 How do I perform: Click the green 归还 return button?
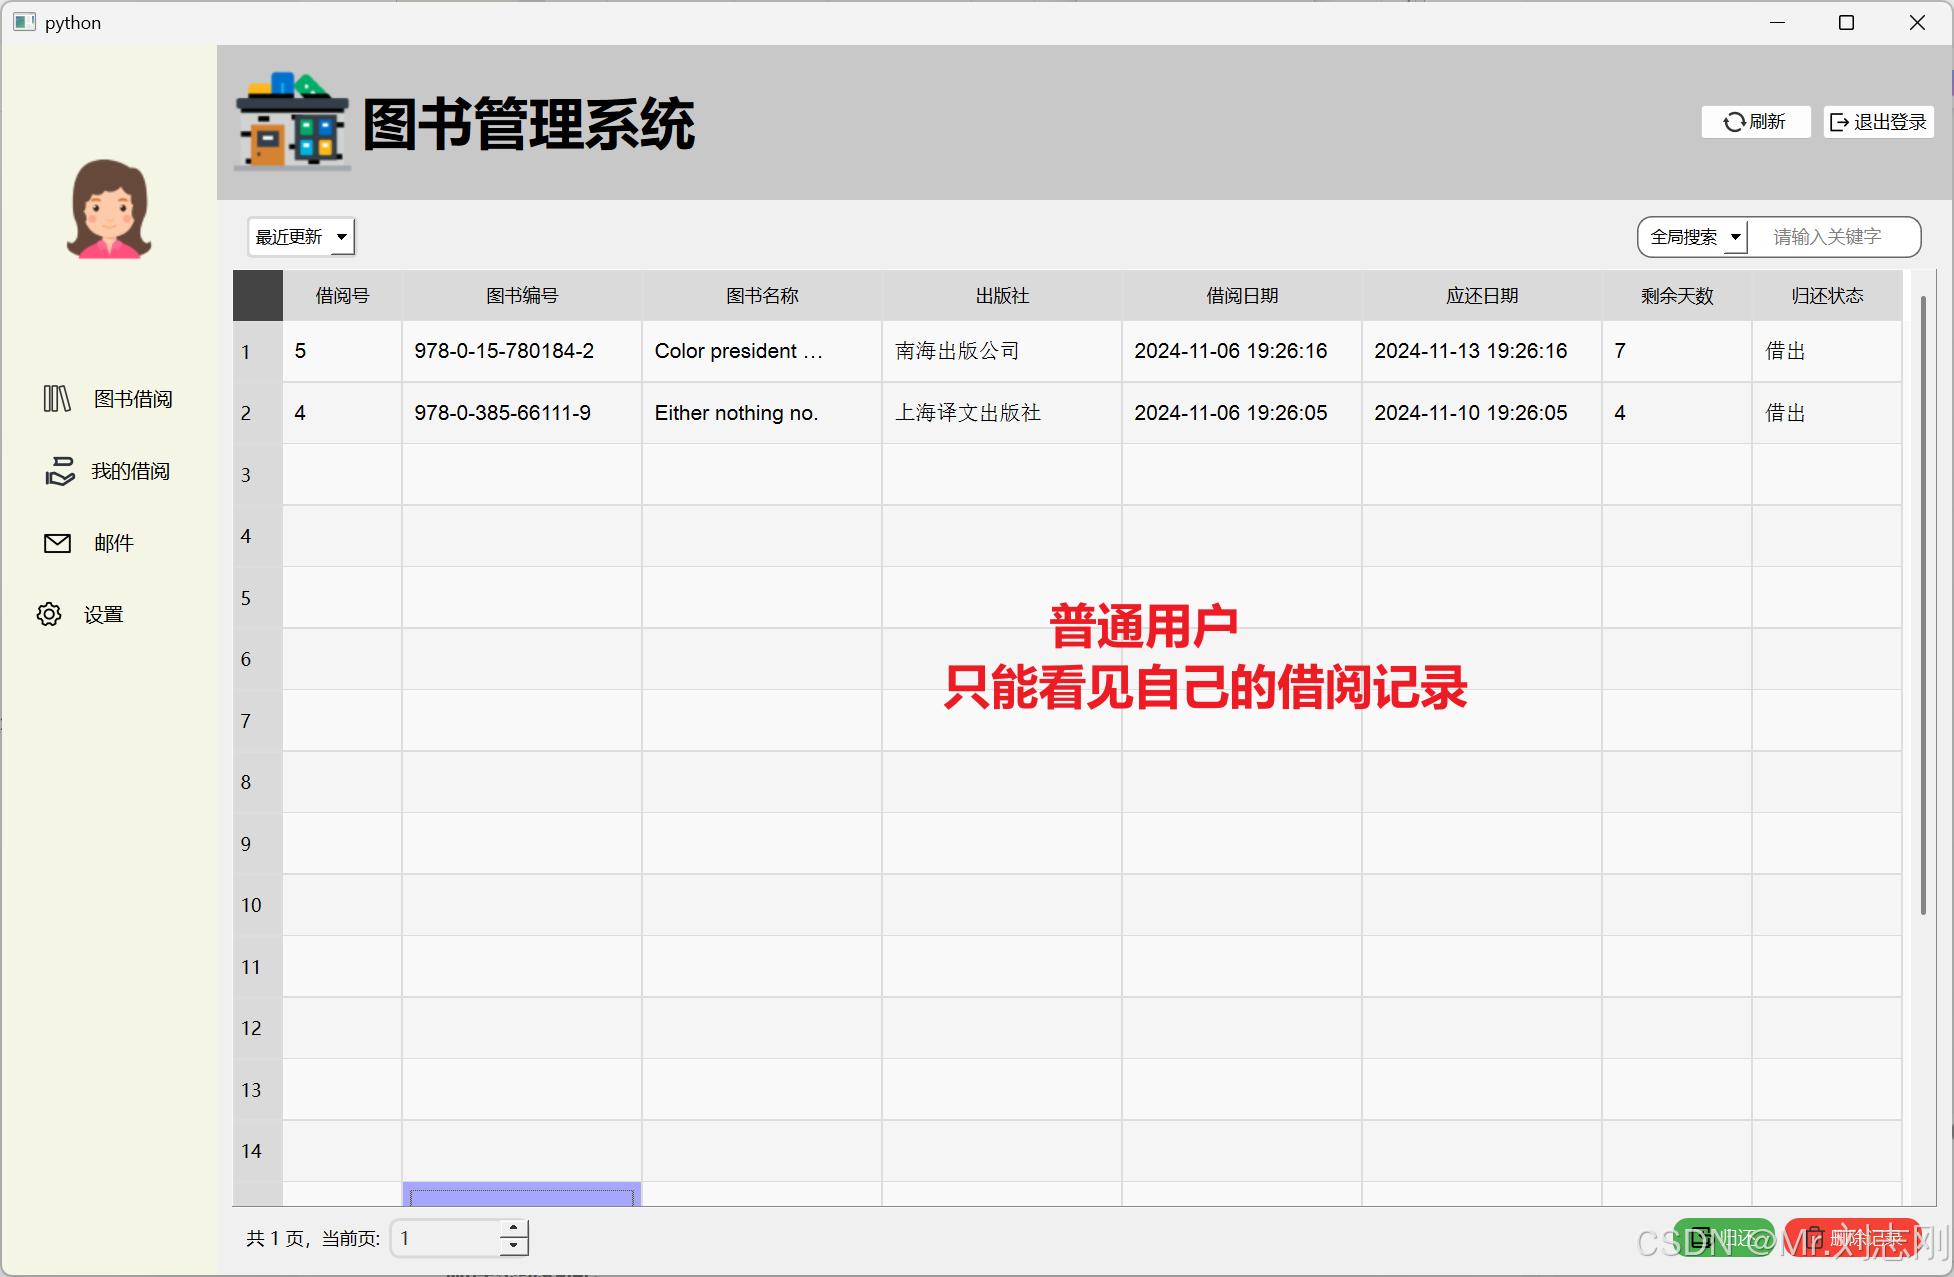coord(1725,1238)
